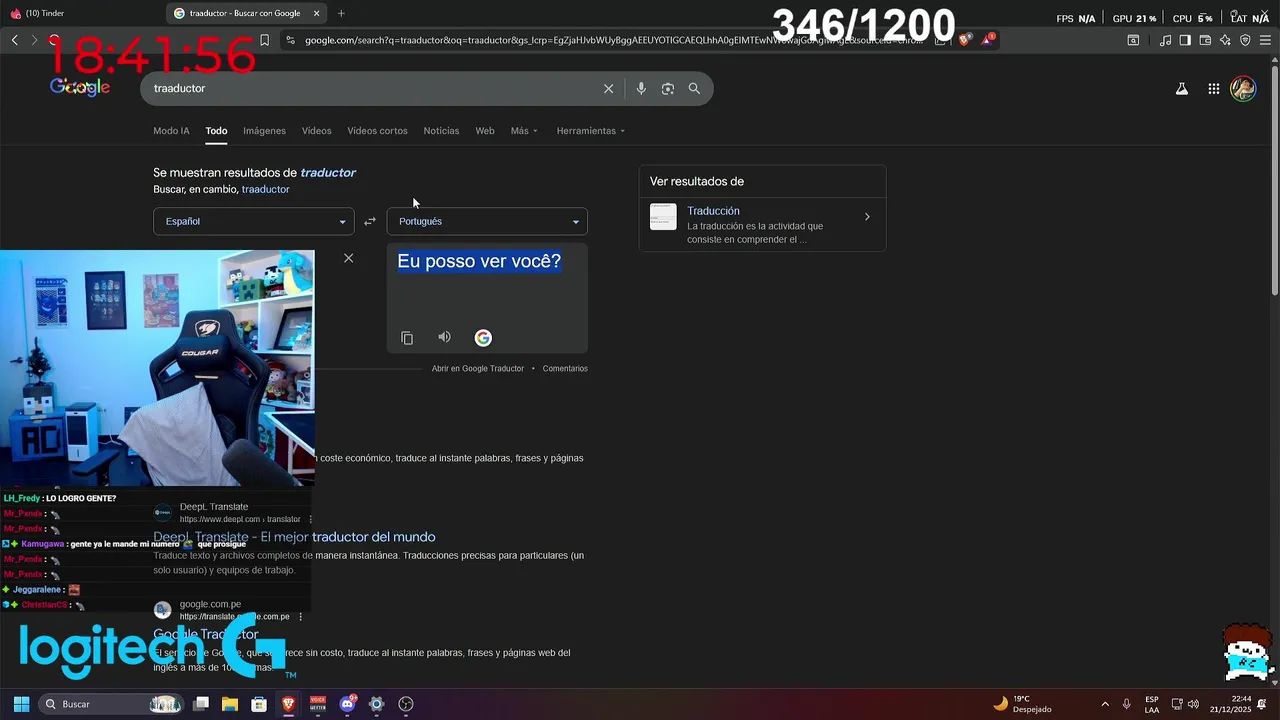Open google.com.pe result options menu
This screenshot has height=720, width=1280.
(300, 617)
